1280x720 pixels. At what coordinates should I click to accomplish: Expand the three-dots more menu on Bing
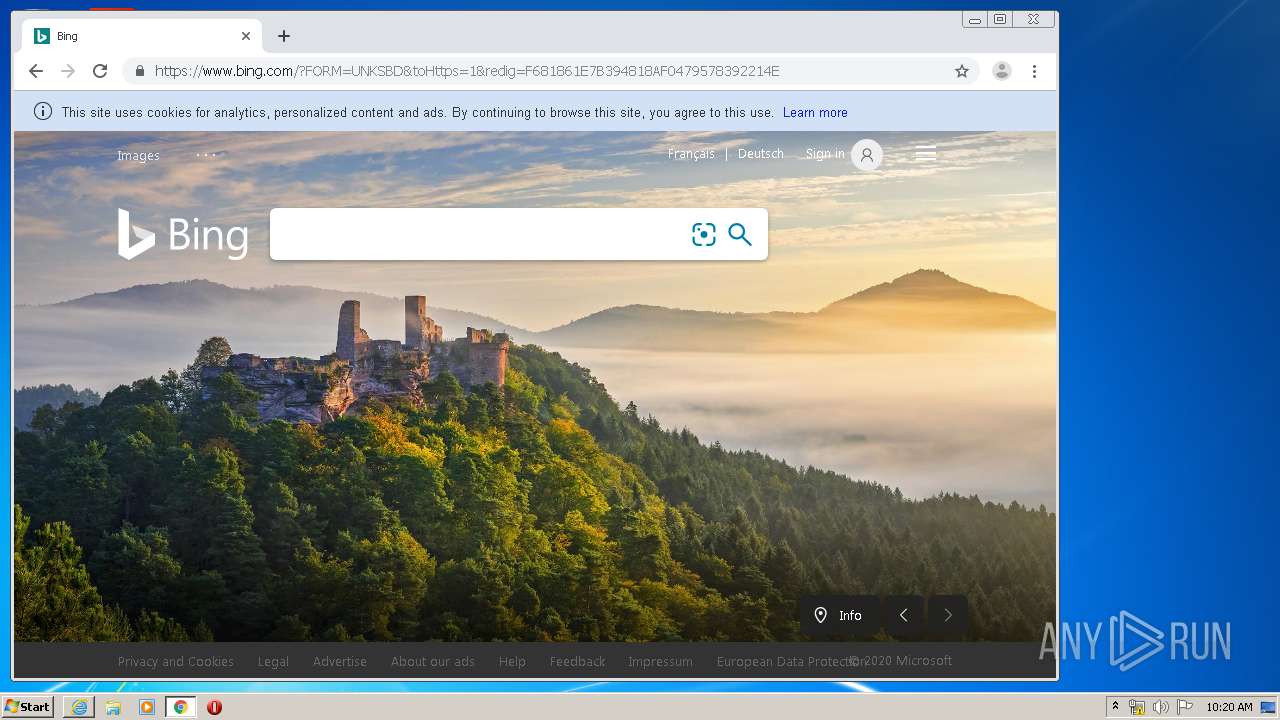(206, 155)
